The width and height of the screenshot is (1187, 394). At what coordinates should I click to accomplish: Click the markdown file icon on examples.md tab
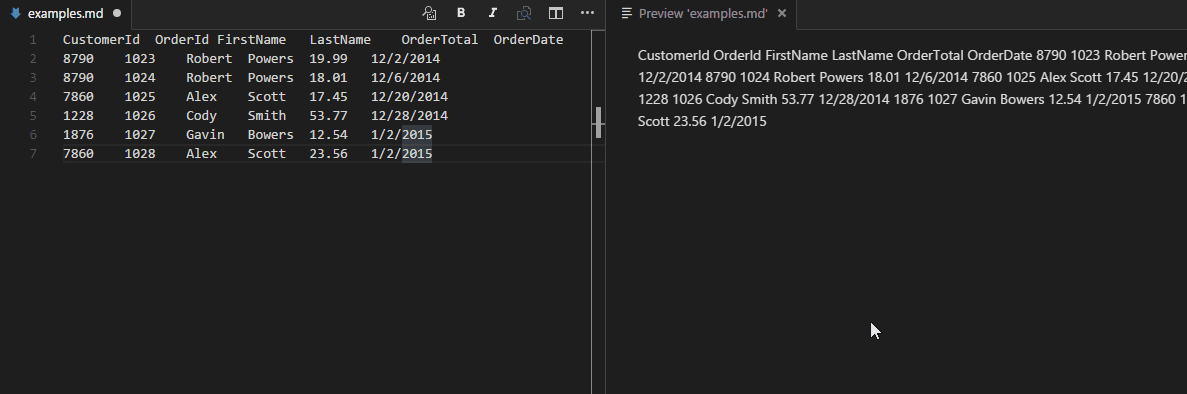click(x=15, y=14)
